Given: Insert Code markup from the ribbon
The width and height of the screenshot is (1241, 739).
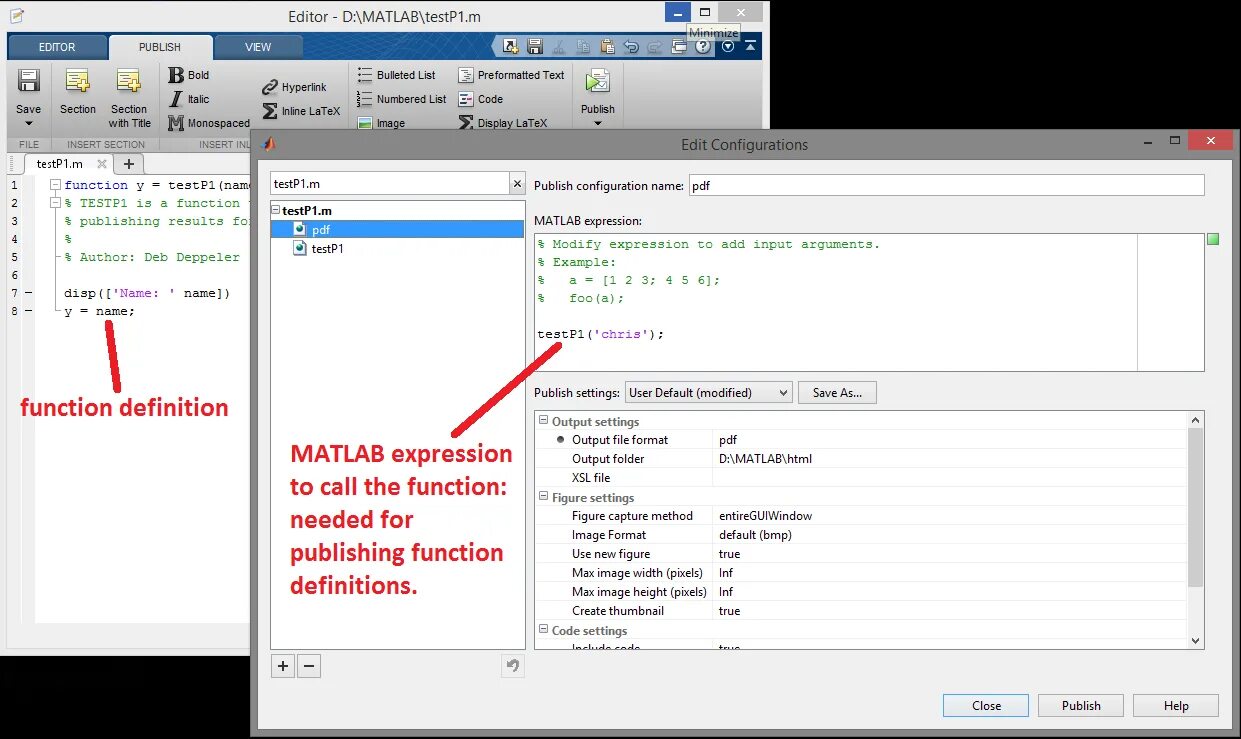Looking at the screenshot, I should [x=480, y=99].
